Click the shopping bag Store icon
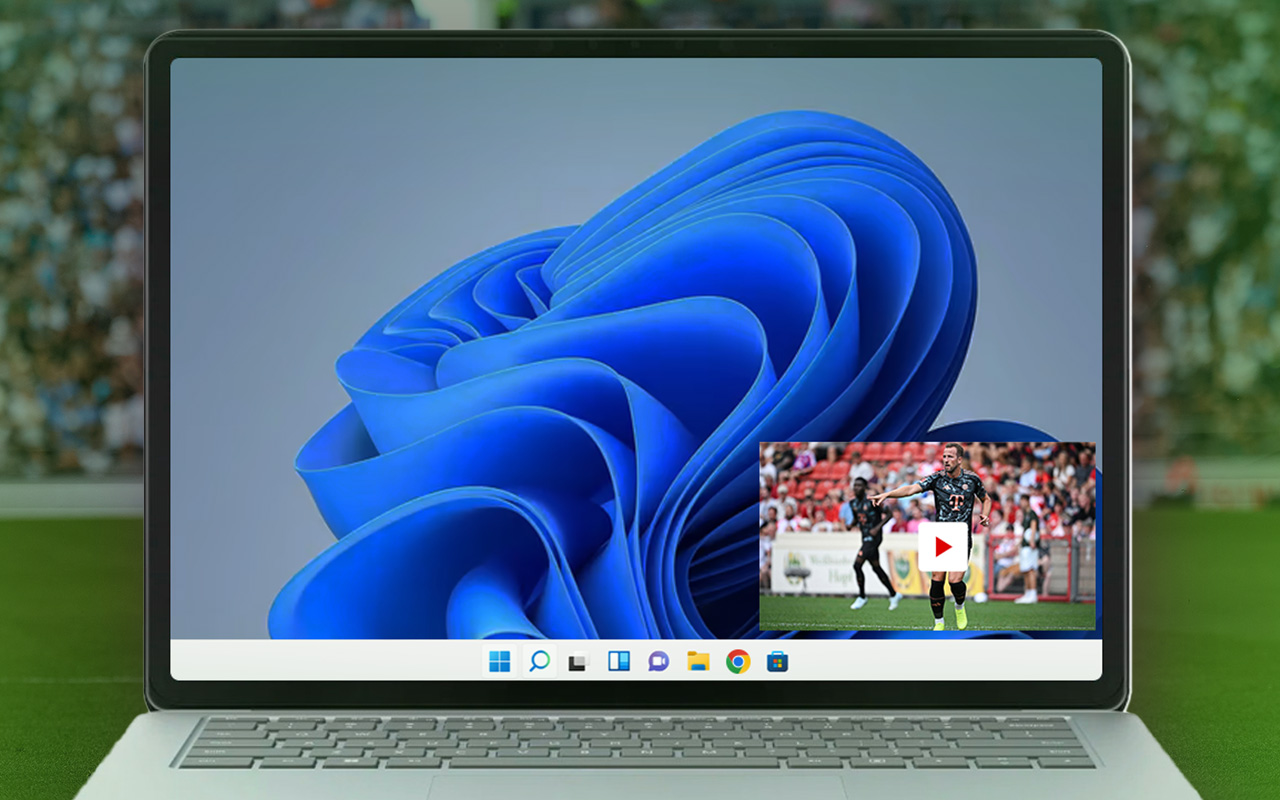The image size is (1280, 800). click(777, 661)
